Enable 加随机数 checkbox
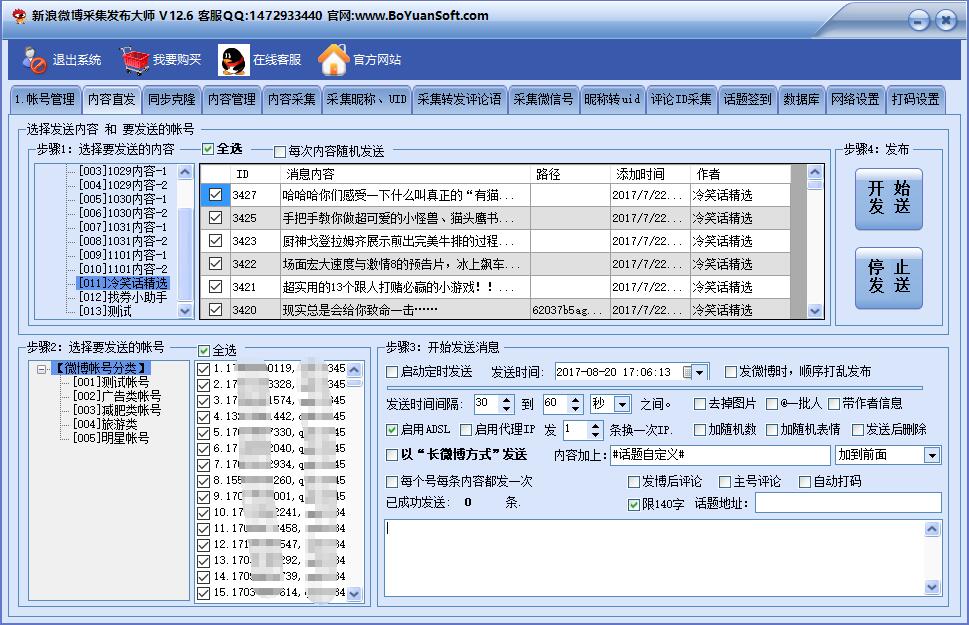Image resolution: width=969 pixels, height=625 pixels. (700, 430)
